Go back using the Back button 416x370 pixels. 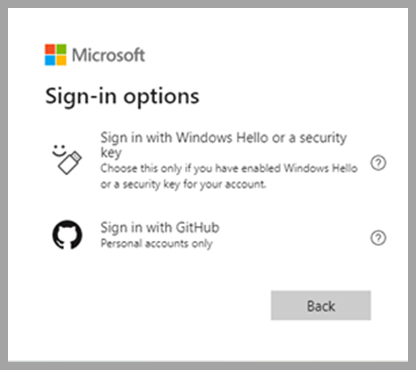pyautogui.click(x=321, y=305)
